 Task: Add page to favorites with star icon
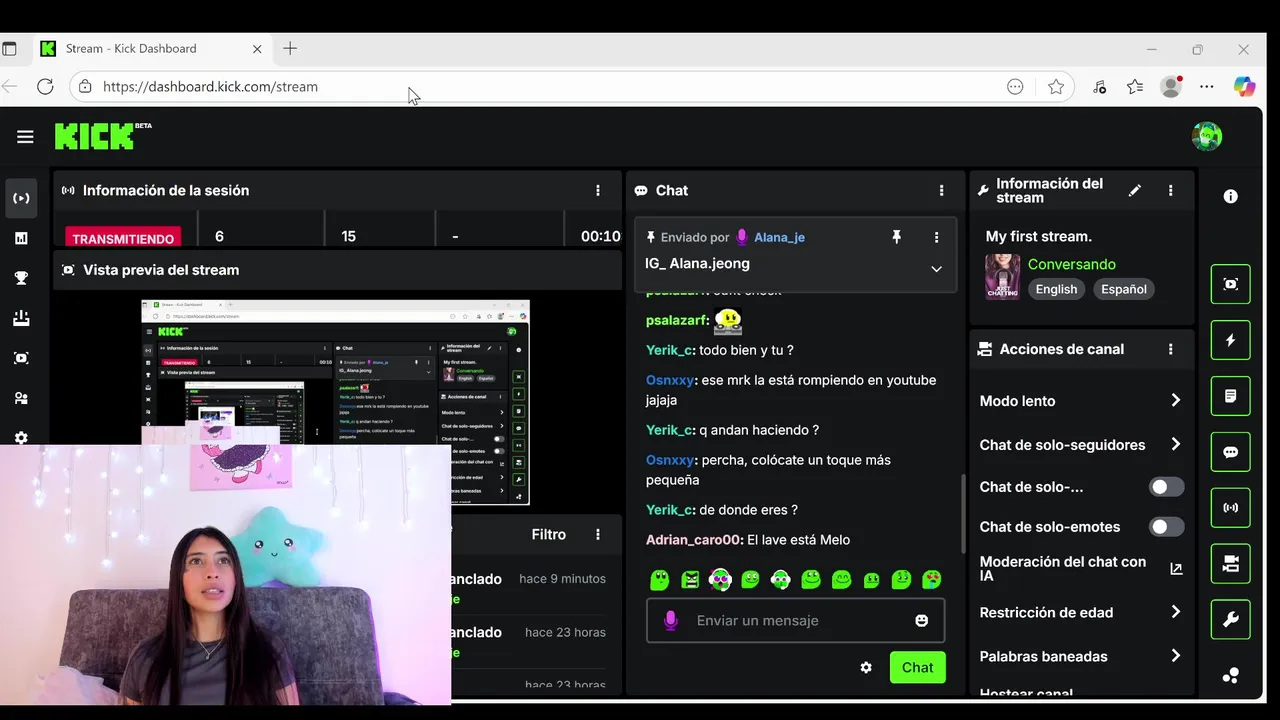pos(1056,87)
